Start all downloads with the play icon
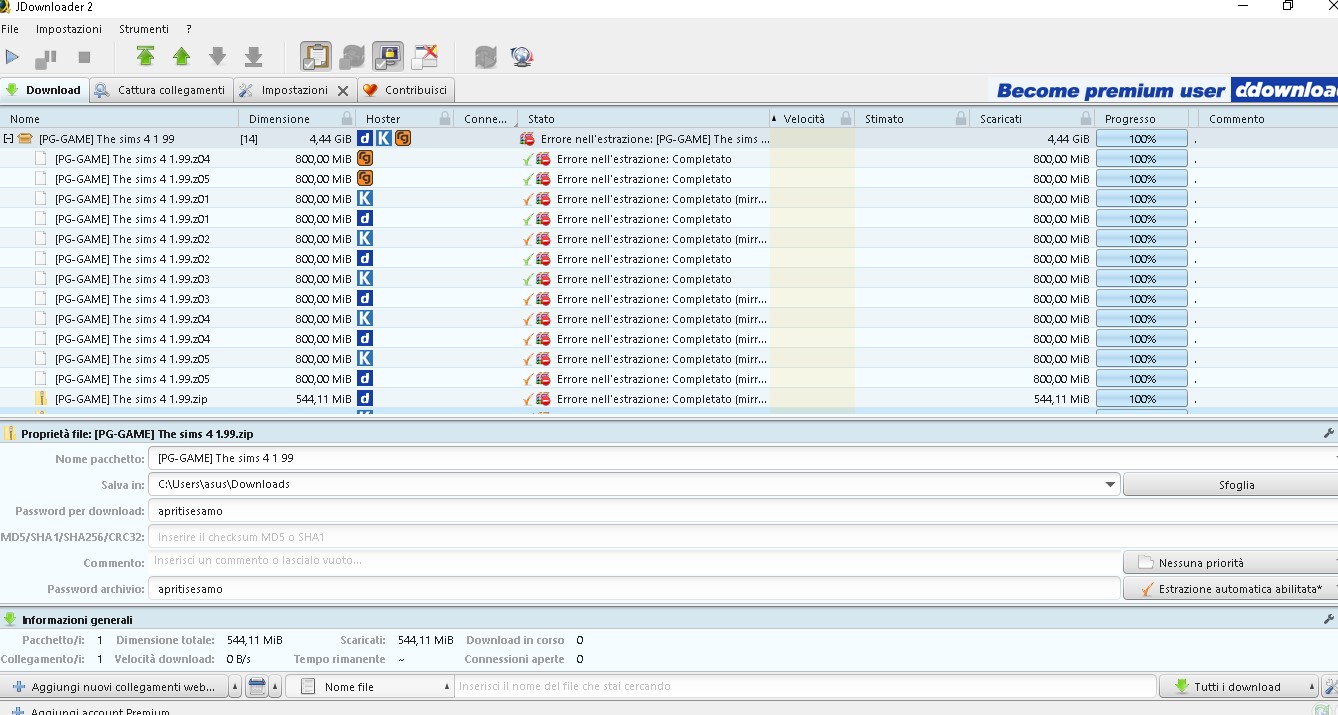1338x715 pixels. (x=13, y=57)
